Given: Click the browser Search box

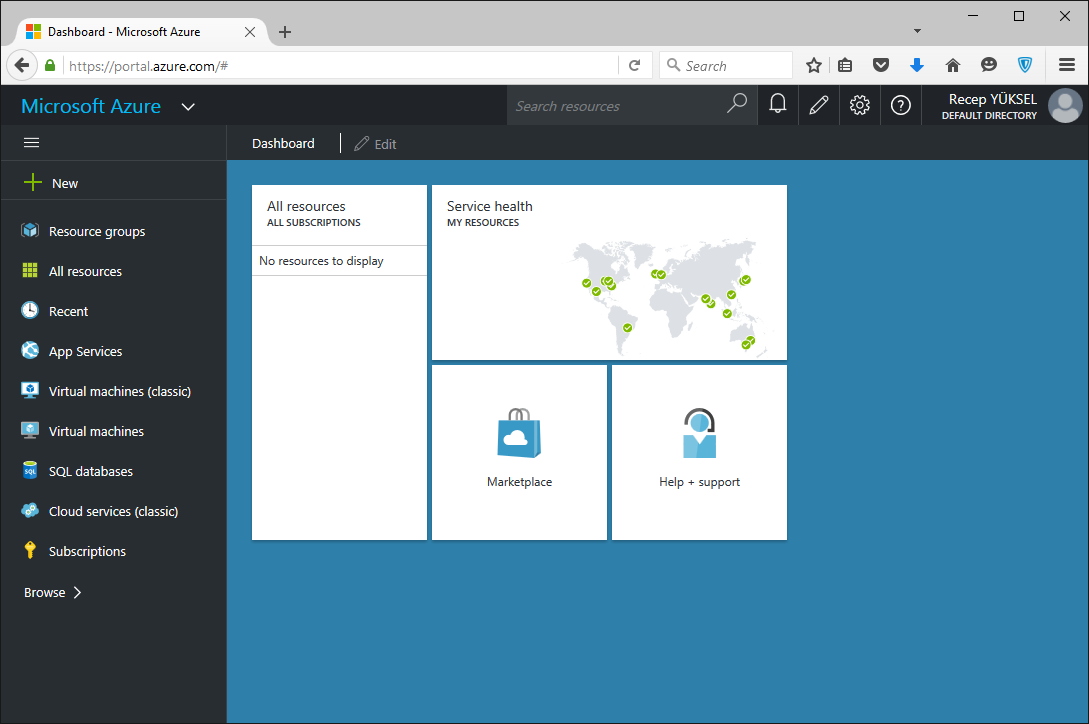Looking at the screenshot, I should tap(726, 65).
